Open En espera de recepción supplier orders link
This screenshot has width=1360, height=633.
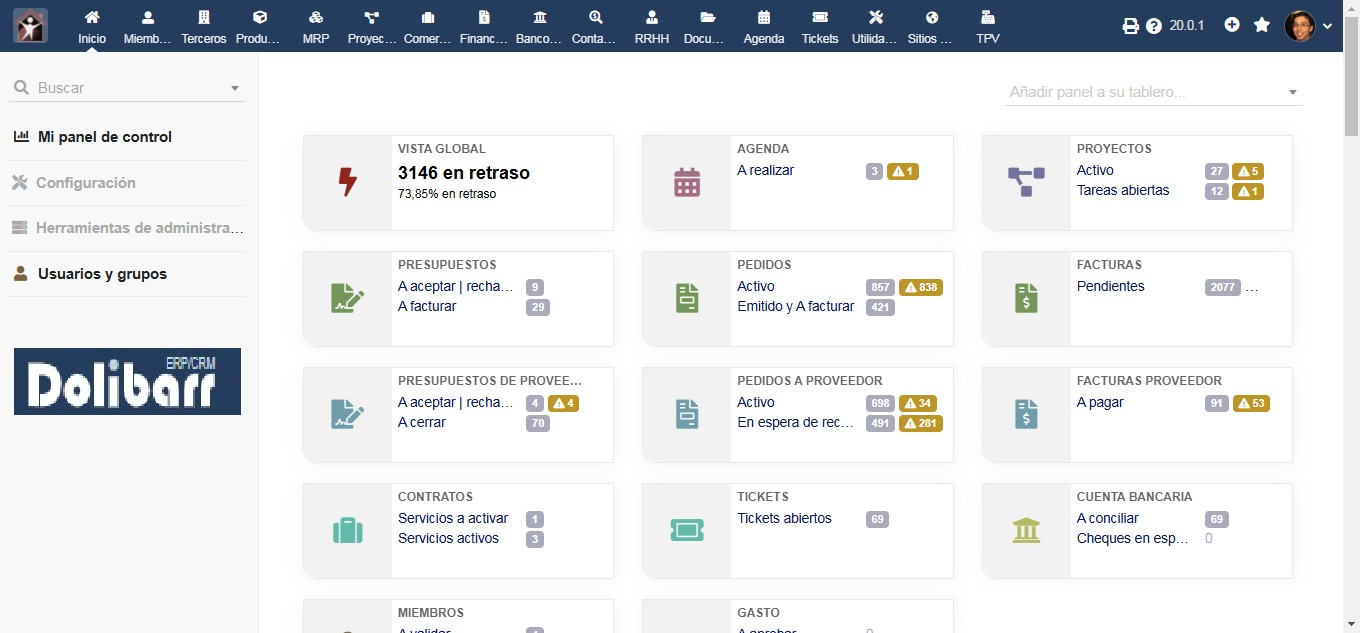[796, 422]
